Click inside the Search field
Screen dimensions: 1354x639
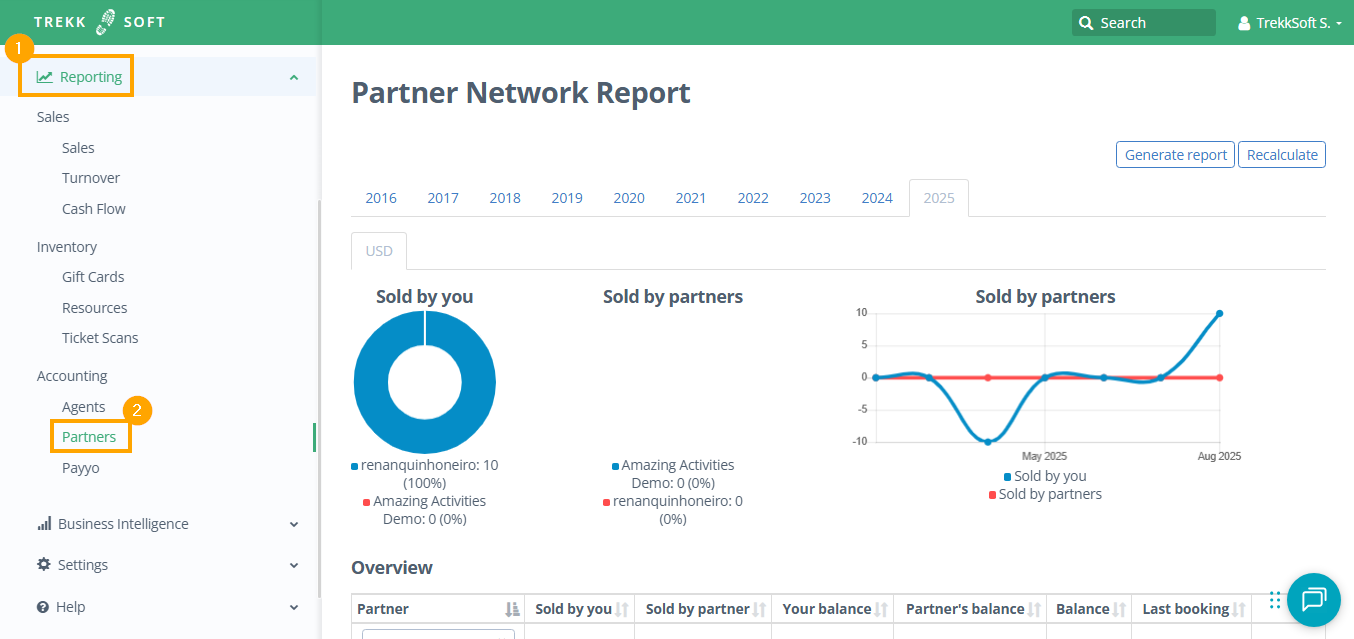1144,23
